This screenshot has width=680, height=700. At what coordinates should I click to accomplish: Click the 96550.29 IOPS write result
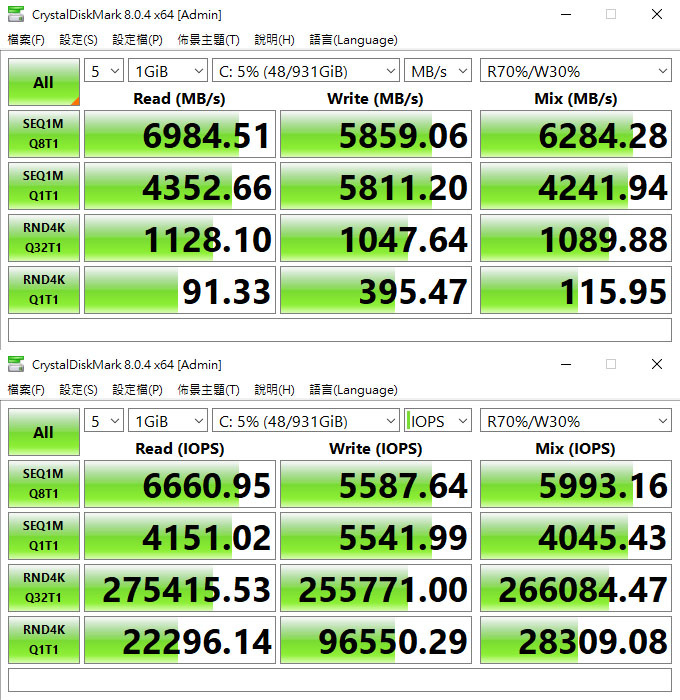(x=376, y=640)
